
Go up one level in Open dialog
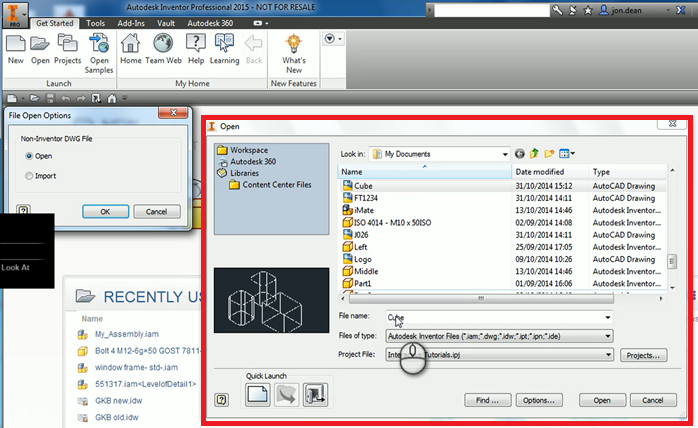(x=534, y=154)
